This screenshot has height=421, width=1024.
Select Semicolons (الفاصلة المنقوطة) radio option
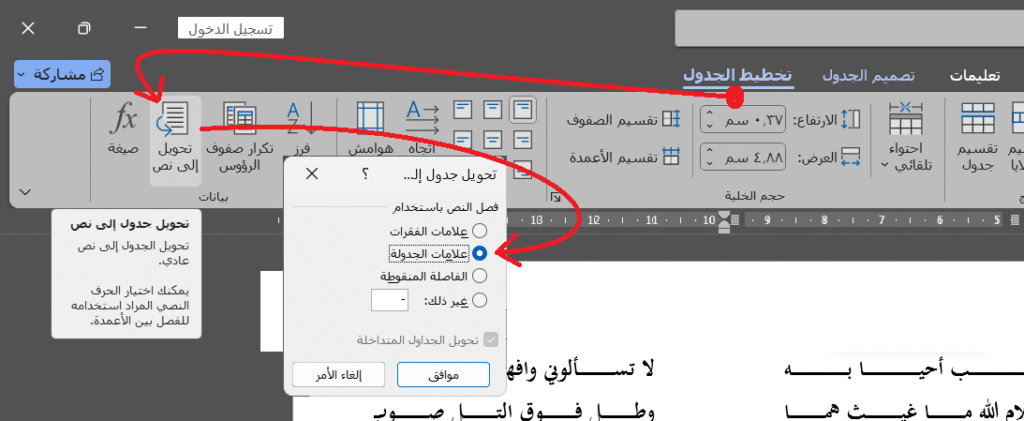click(x=479, y=276)
